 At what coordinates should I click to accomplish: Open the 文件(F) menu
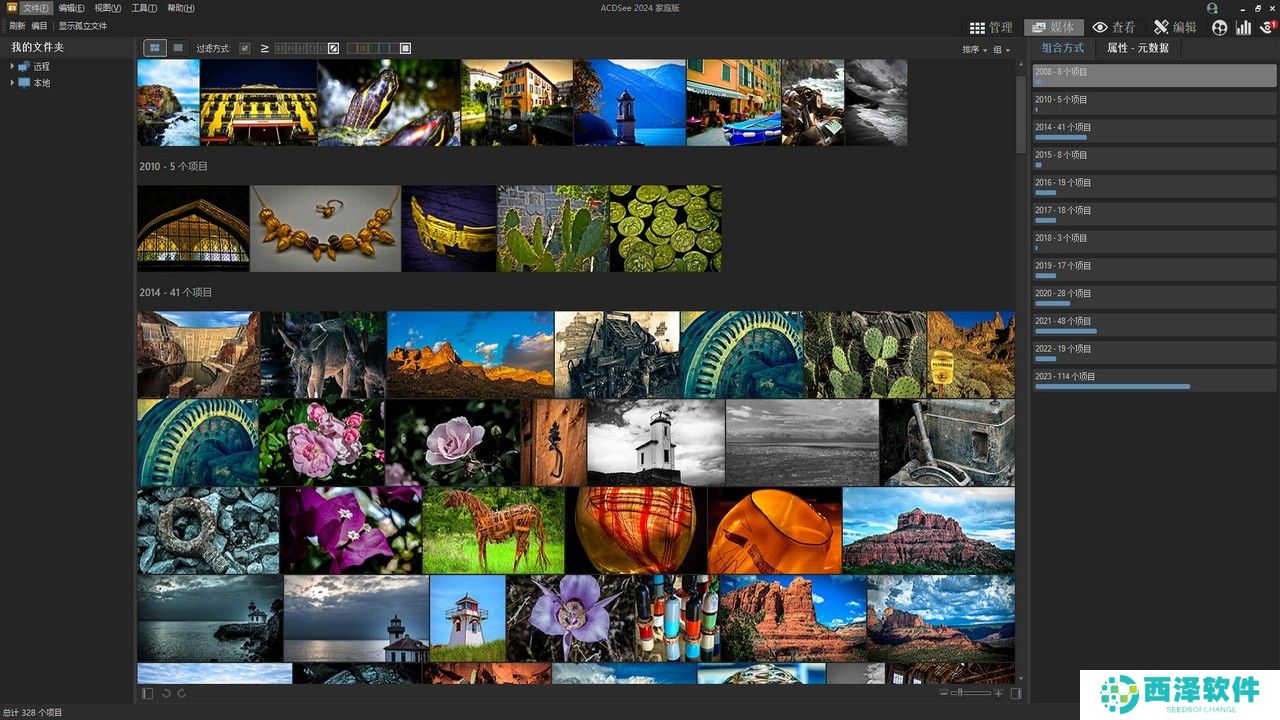[36, 8]
